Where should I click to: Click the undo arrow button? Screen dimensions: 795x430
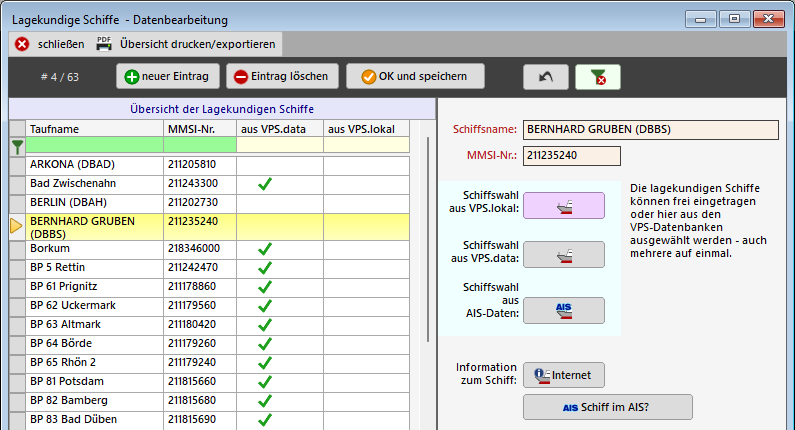[545, 77]
